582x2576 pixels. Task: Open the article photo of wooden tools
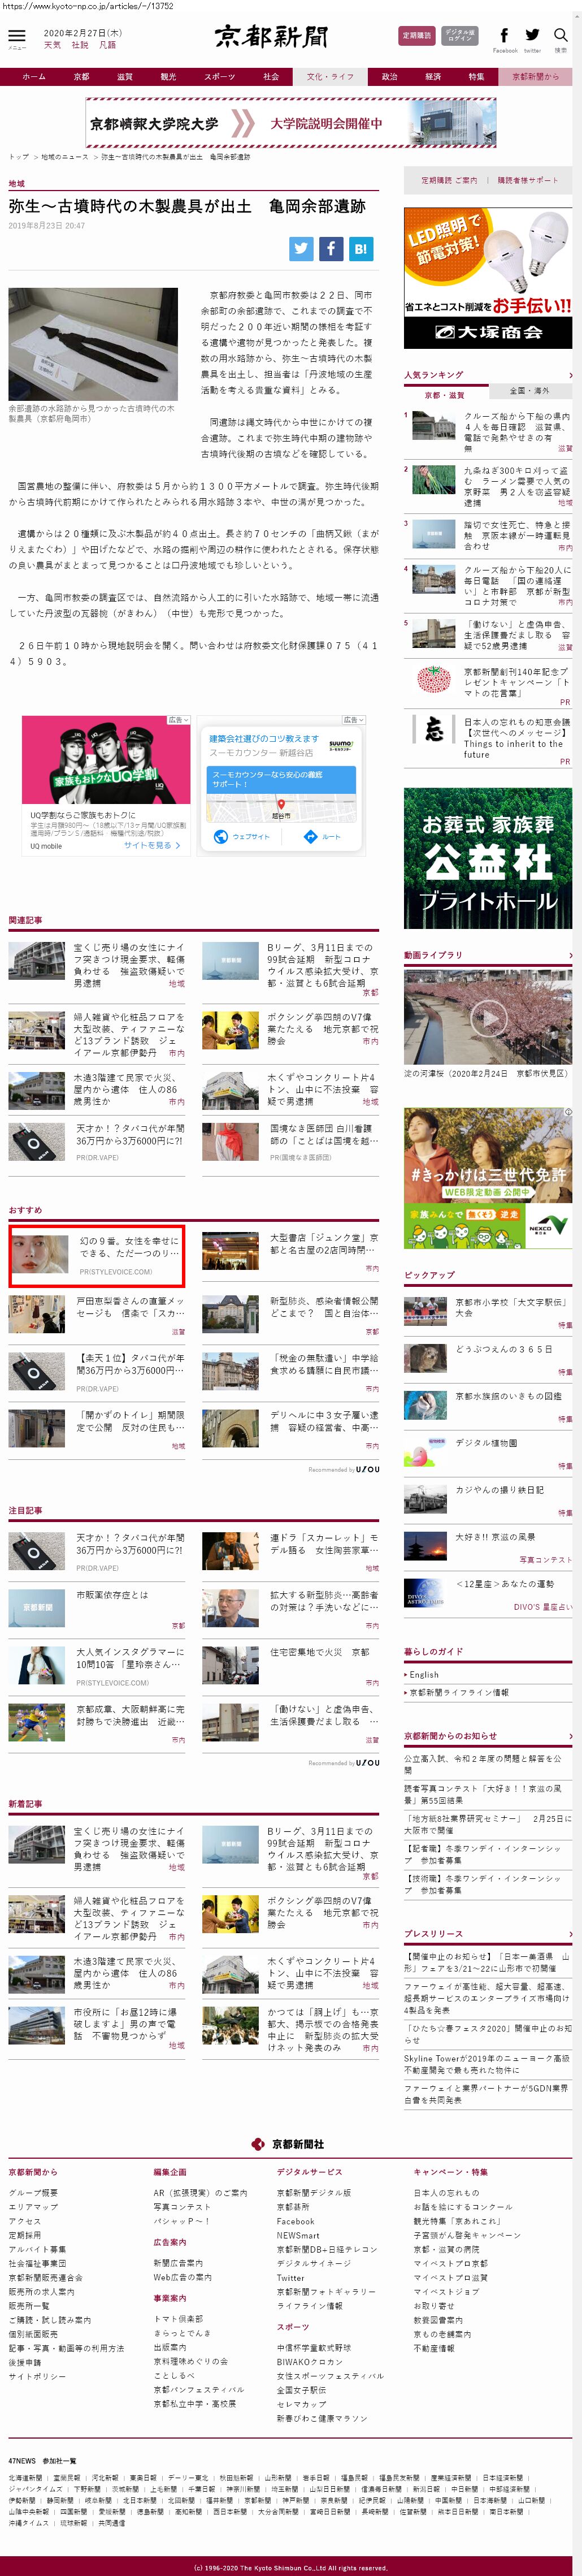pos(93,344)
